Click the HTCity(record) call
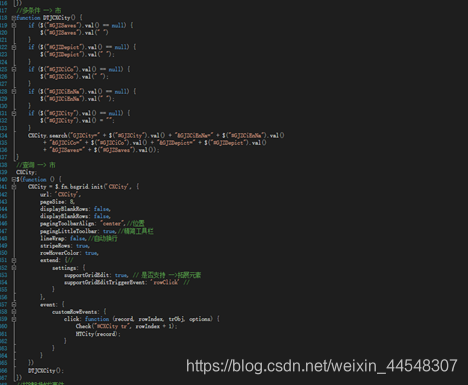 [x=98, y=334]
